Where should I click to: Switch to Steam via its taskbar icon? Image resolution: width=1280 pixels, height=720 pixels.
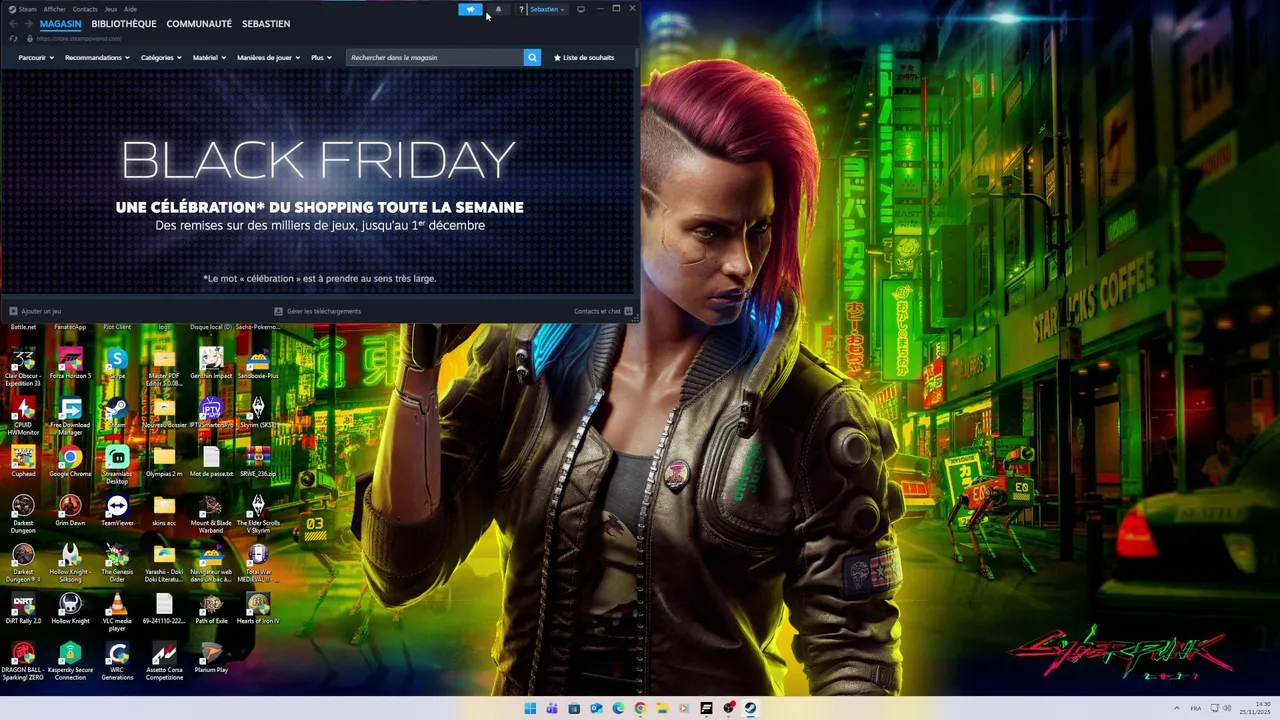point(750,708)
